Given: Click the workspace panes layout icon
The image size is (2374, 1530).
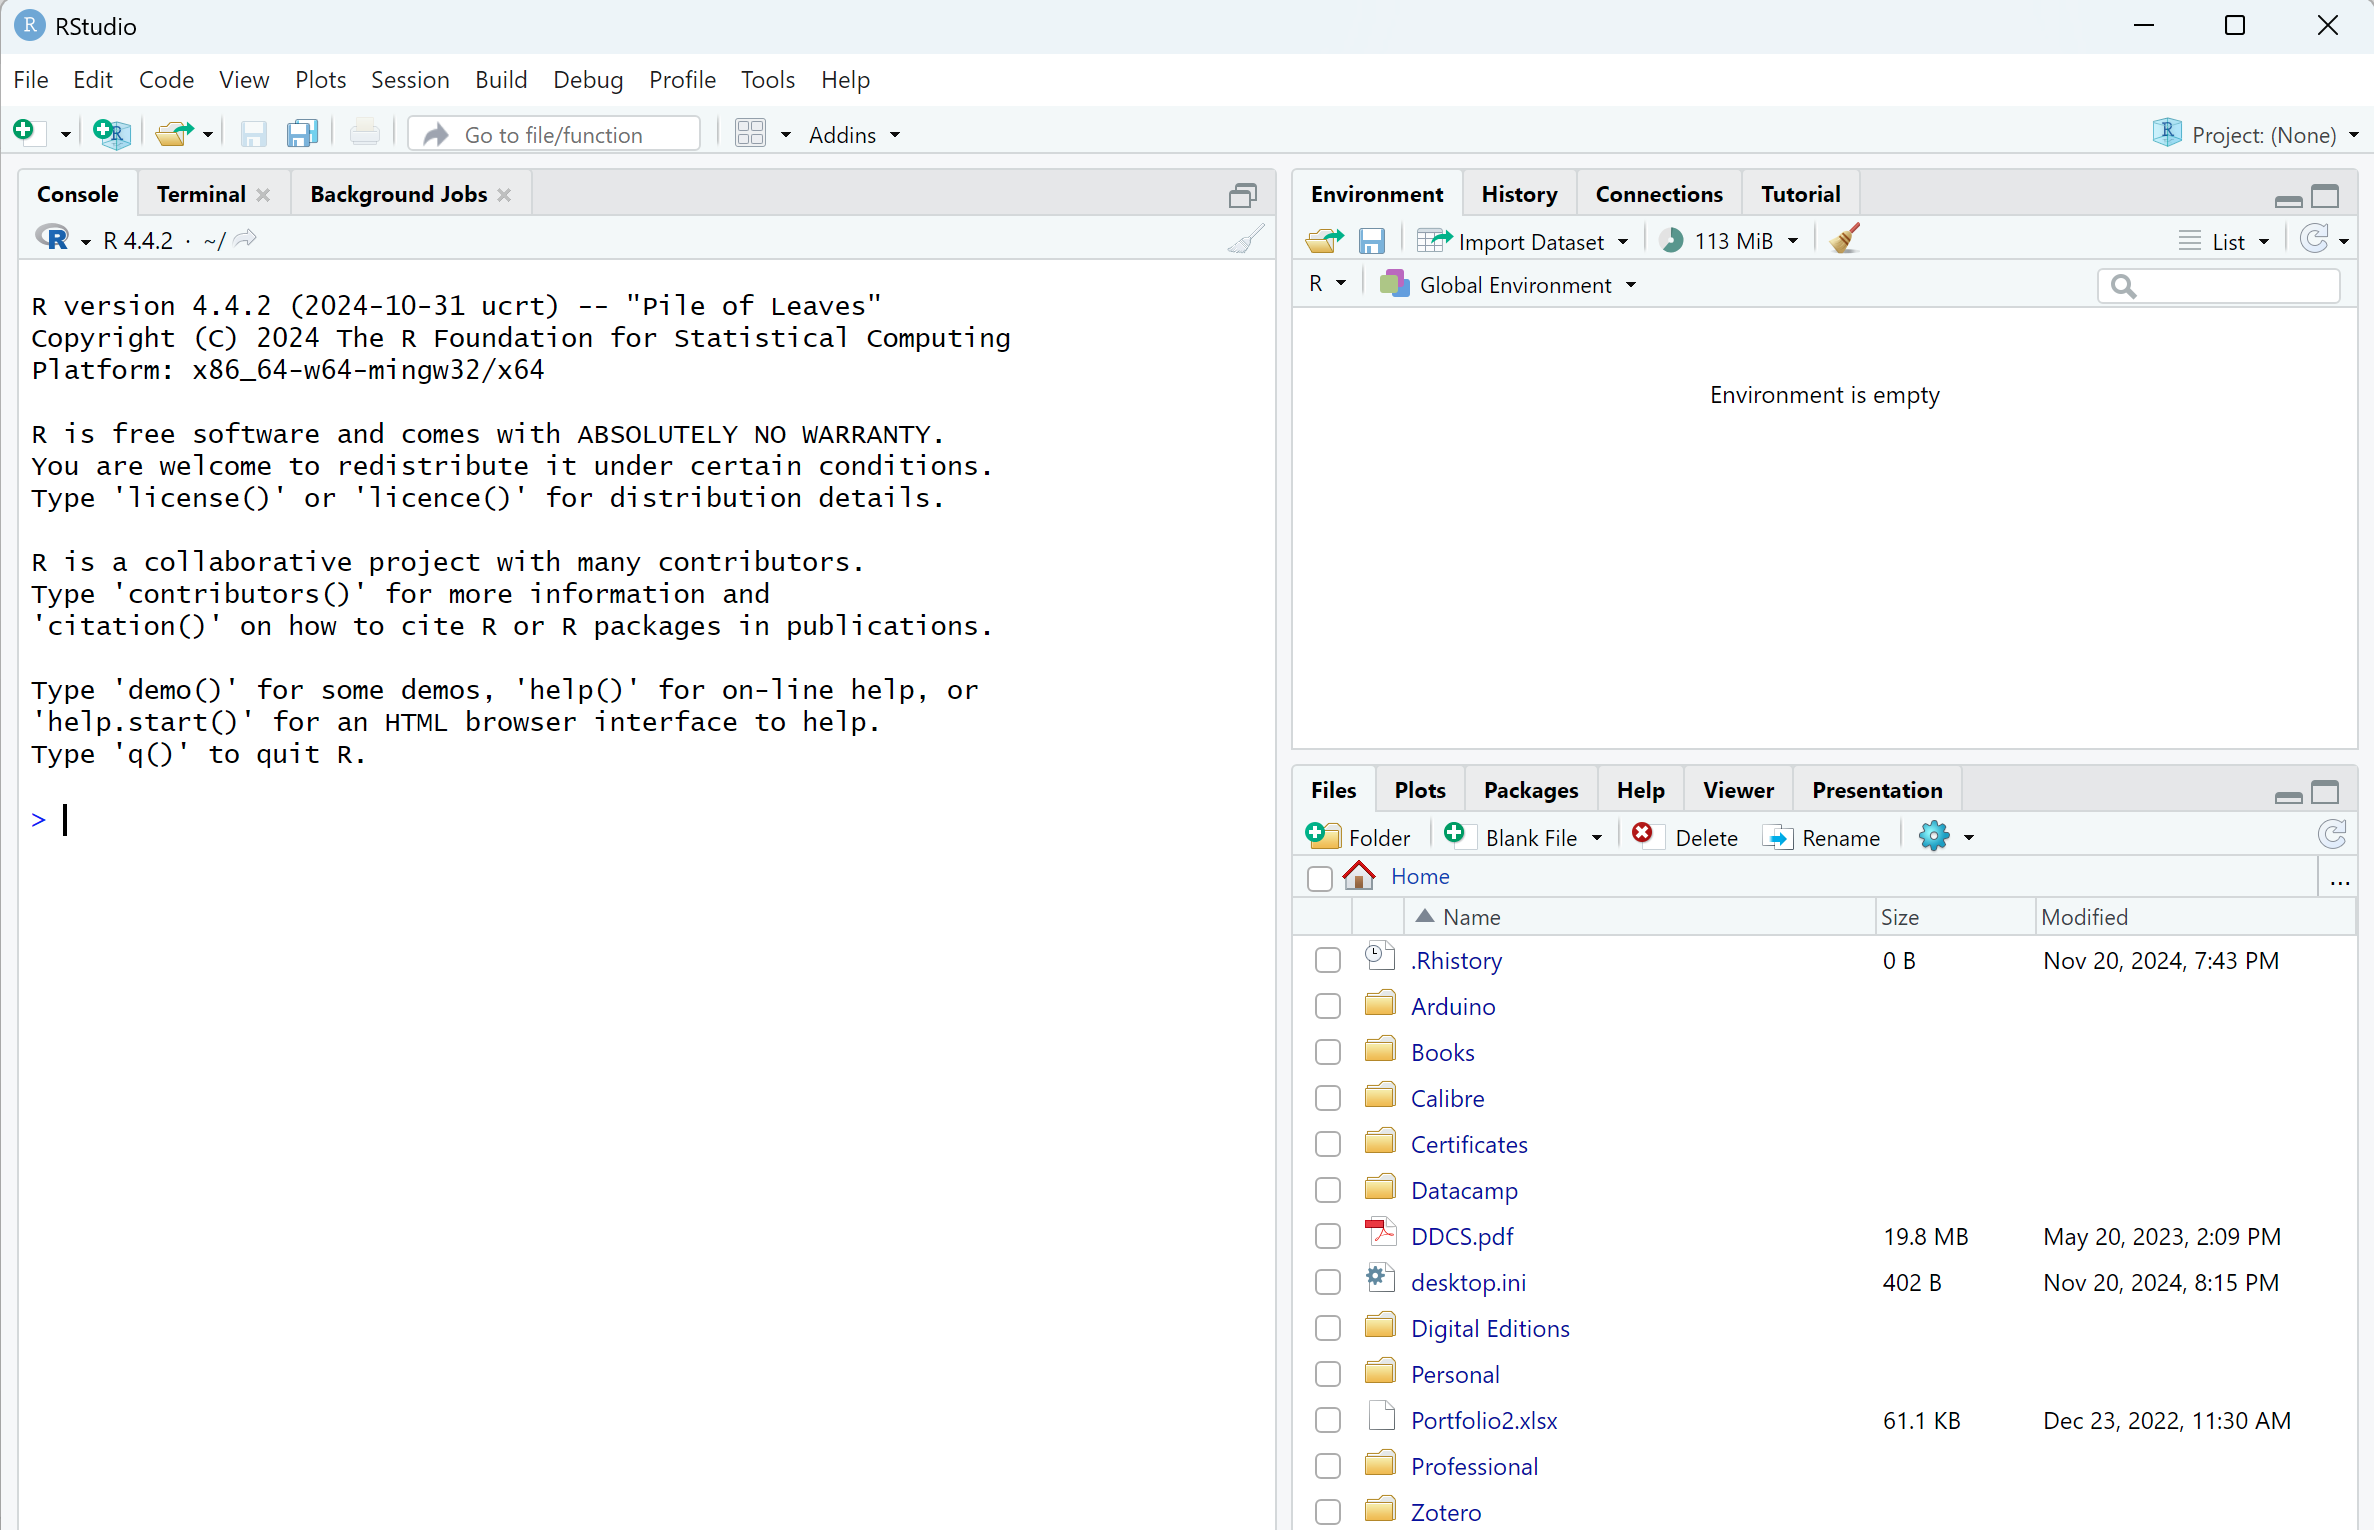Looking at the screenshot, I should [750, 134].
